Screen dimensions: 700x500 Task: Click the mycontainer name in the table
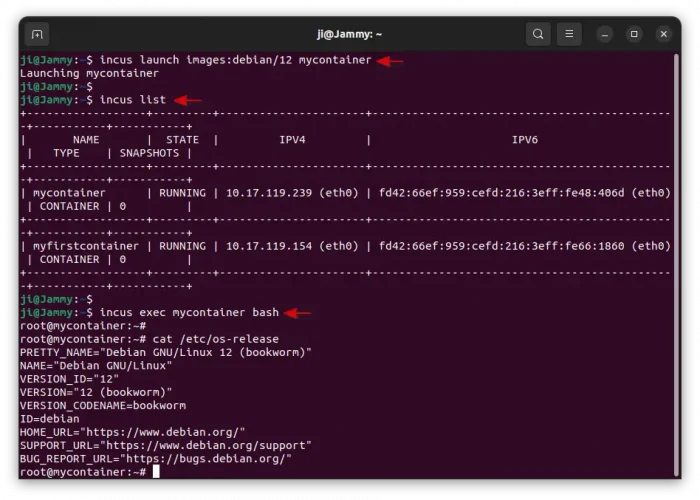69,193
